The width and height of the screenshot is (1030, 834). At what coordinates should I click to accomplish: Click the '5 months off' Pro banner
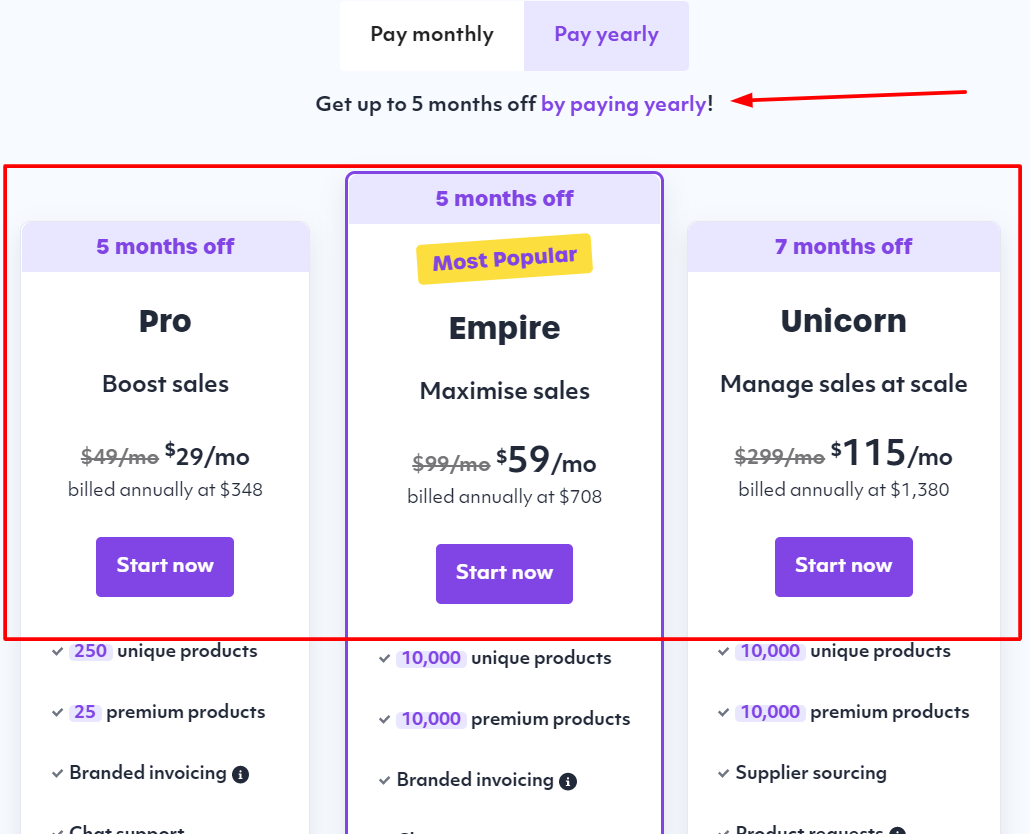point(165,246)
